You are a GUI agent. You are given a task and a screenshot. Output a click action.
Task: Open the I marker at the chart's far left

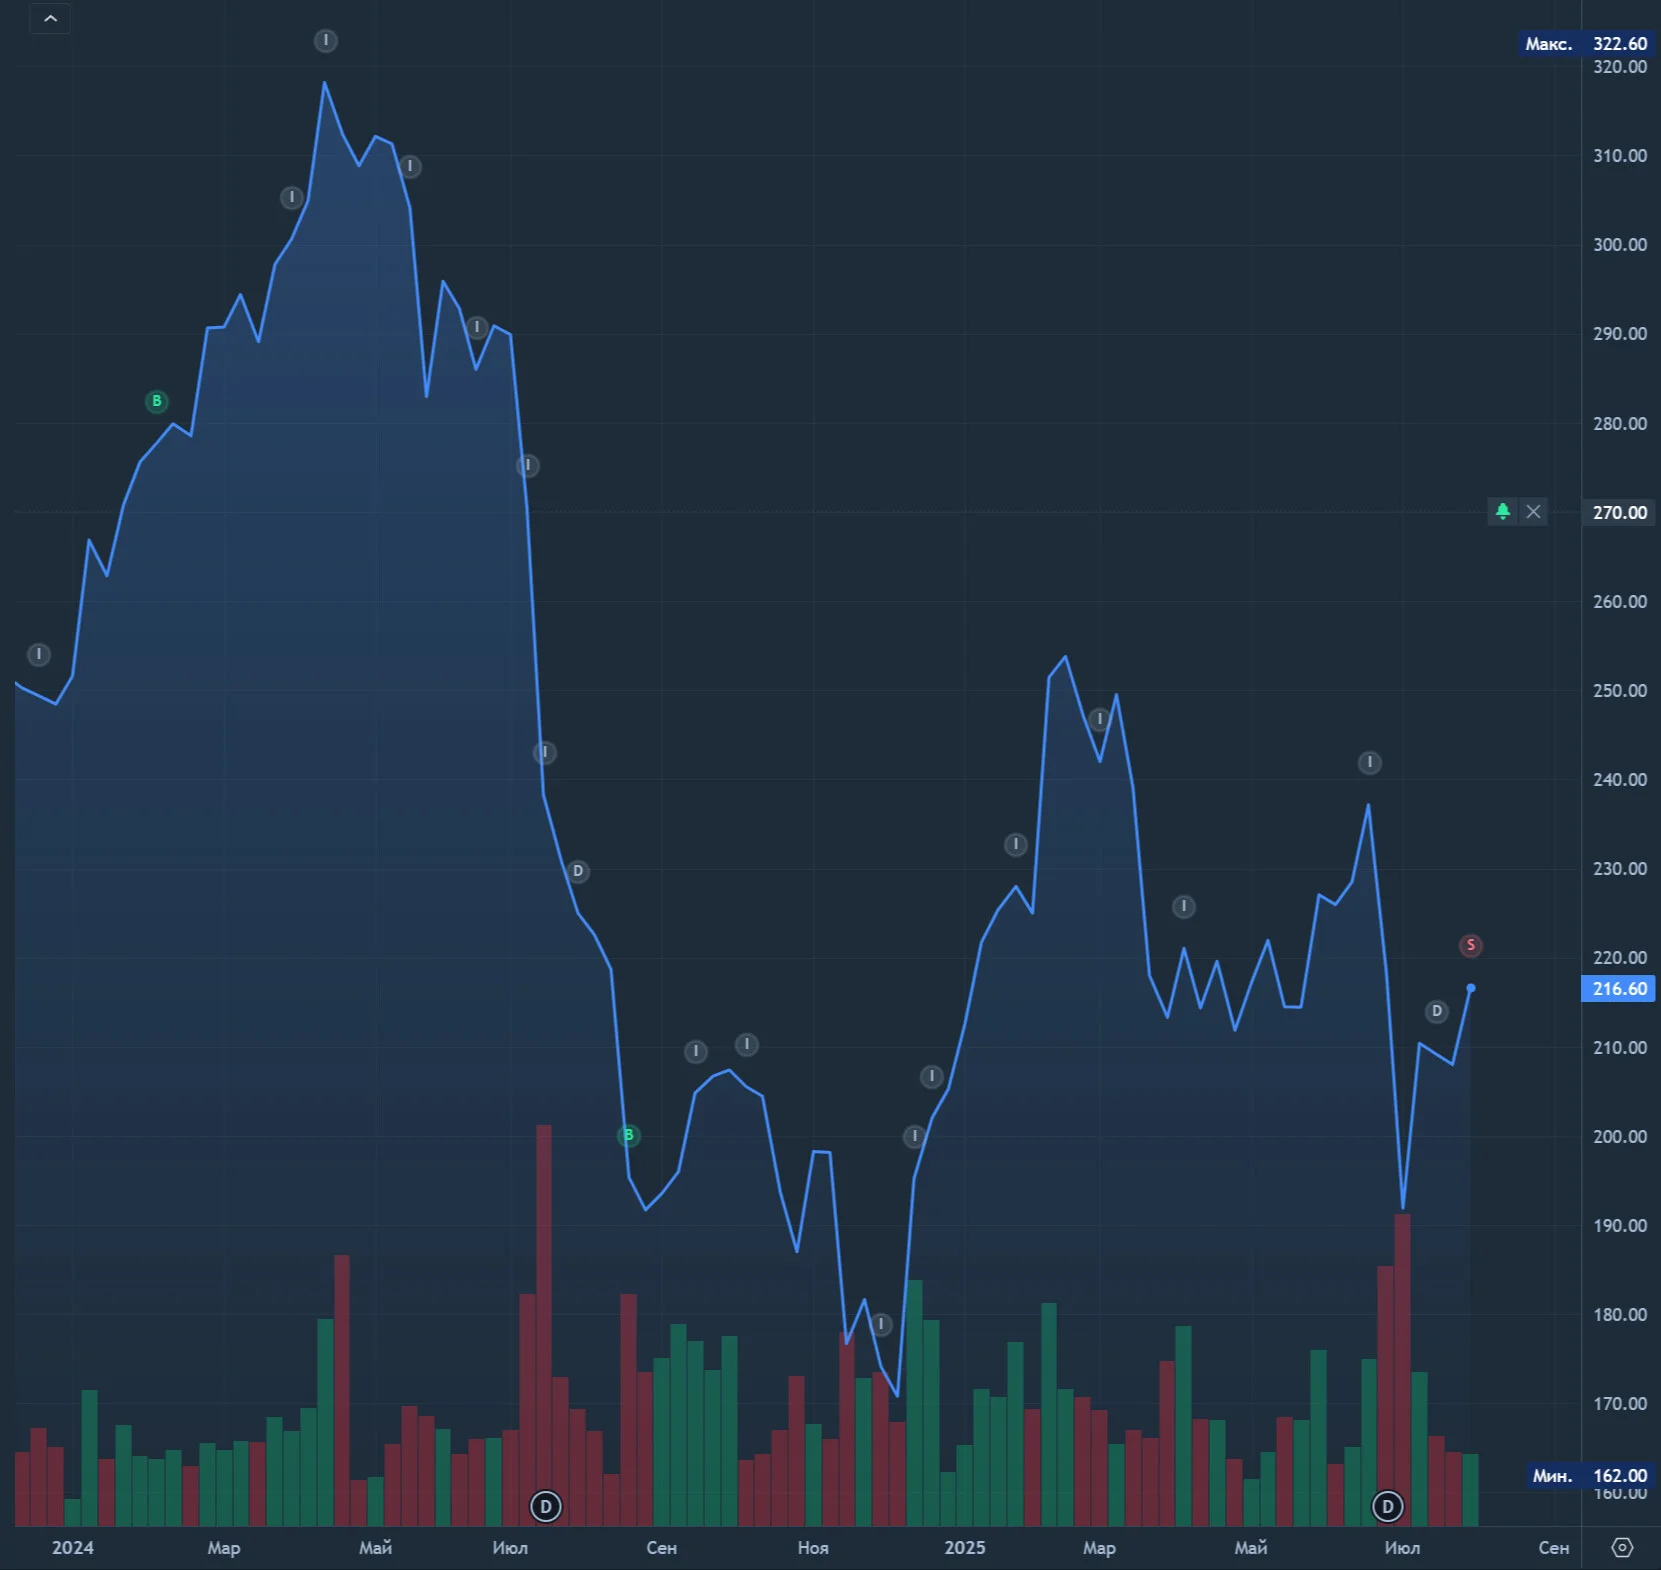pos(38,655)
